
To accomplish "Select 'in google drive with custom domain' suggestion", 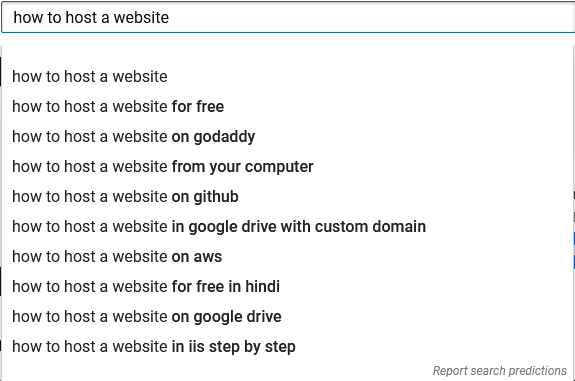I will (288, 227).
